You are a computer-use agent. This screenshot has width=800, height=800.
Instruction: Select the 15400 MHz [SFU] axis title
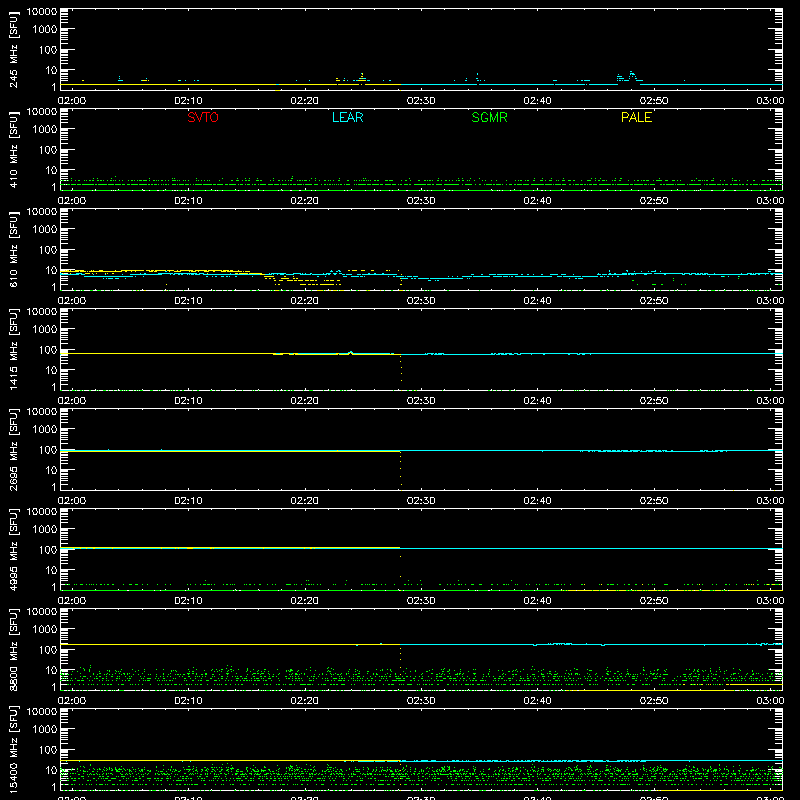[13, 749]
